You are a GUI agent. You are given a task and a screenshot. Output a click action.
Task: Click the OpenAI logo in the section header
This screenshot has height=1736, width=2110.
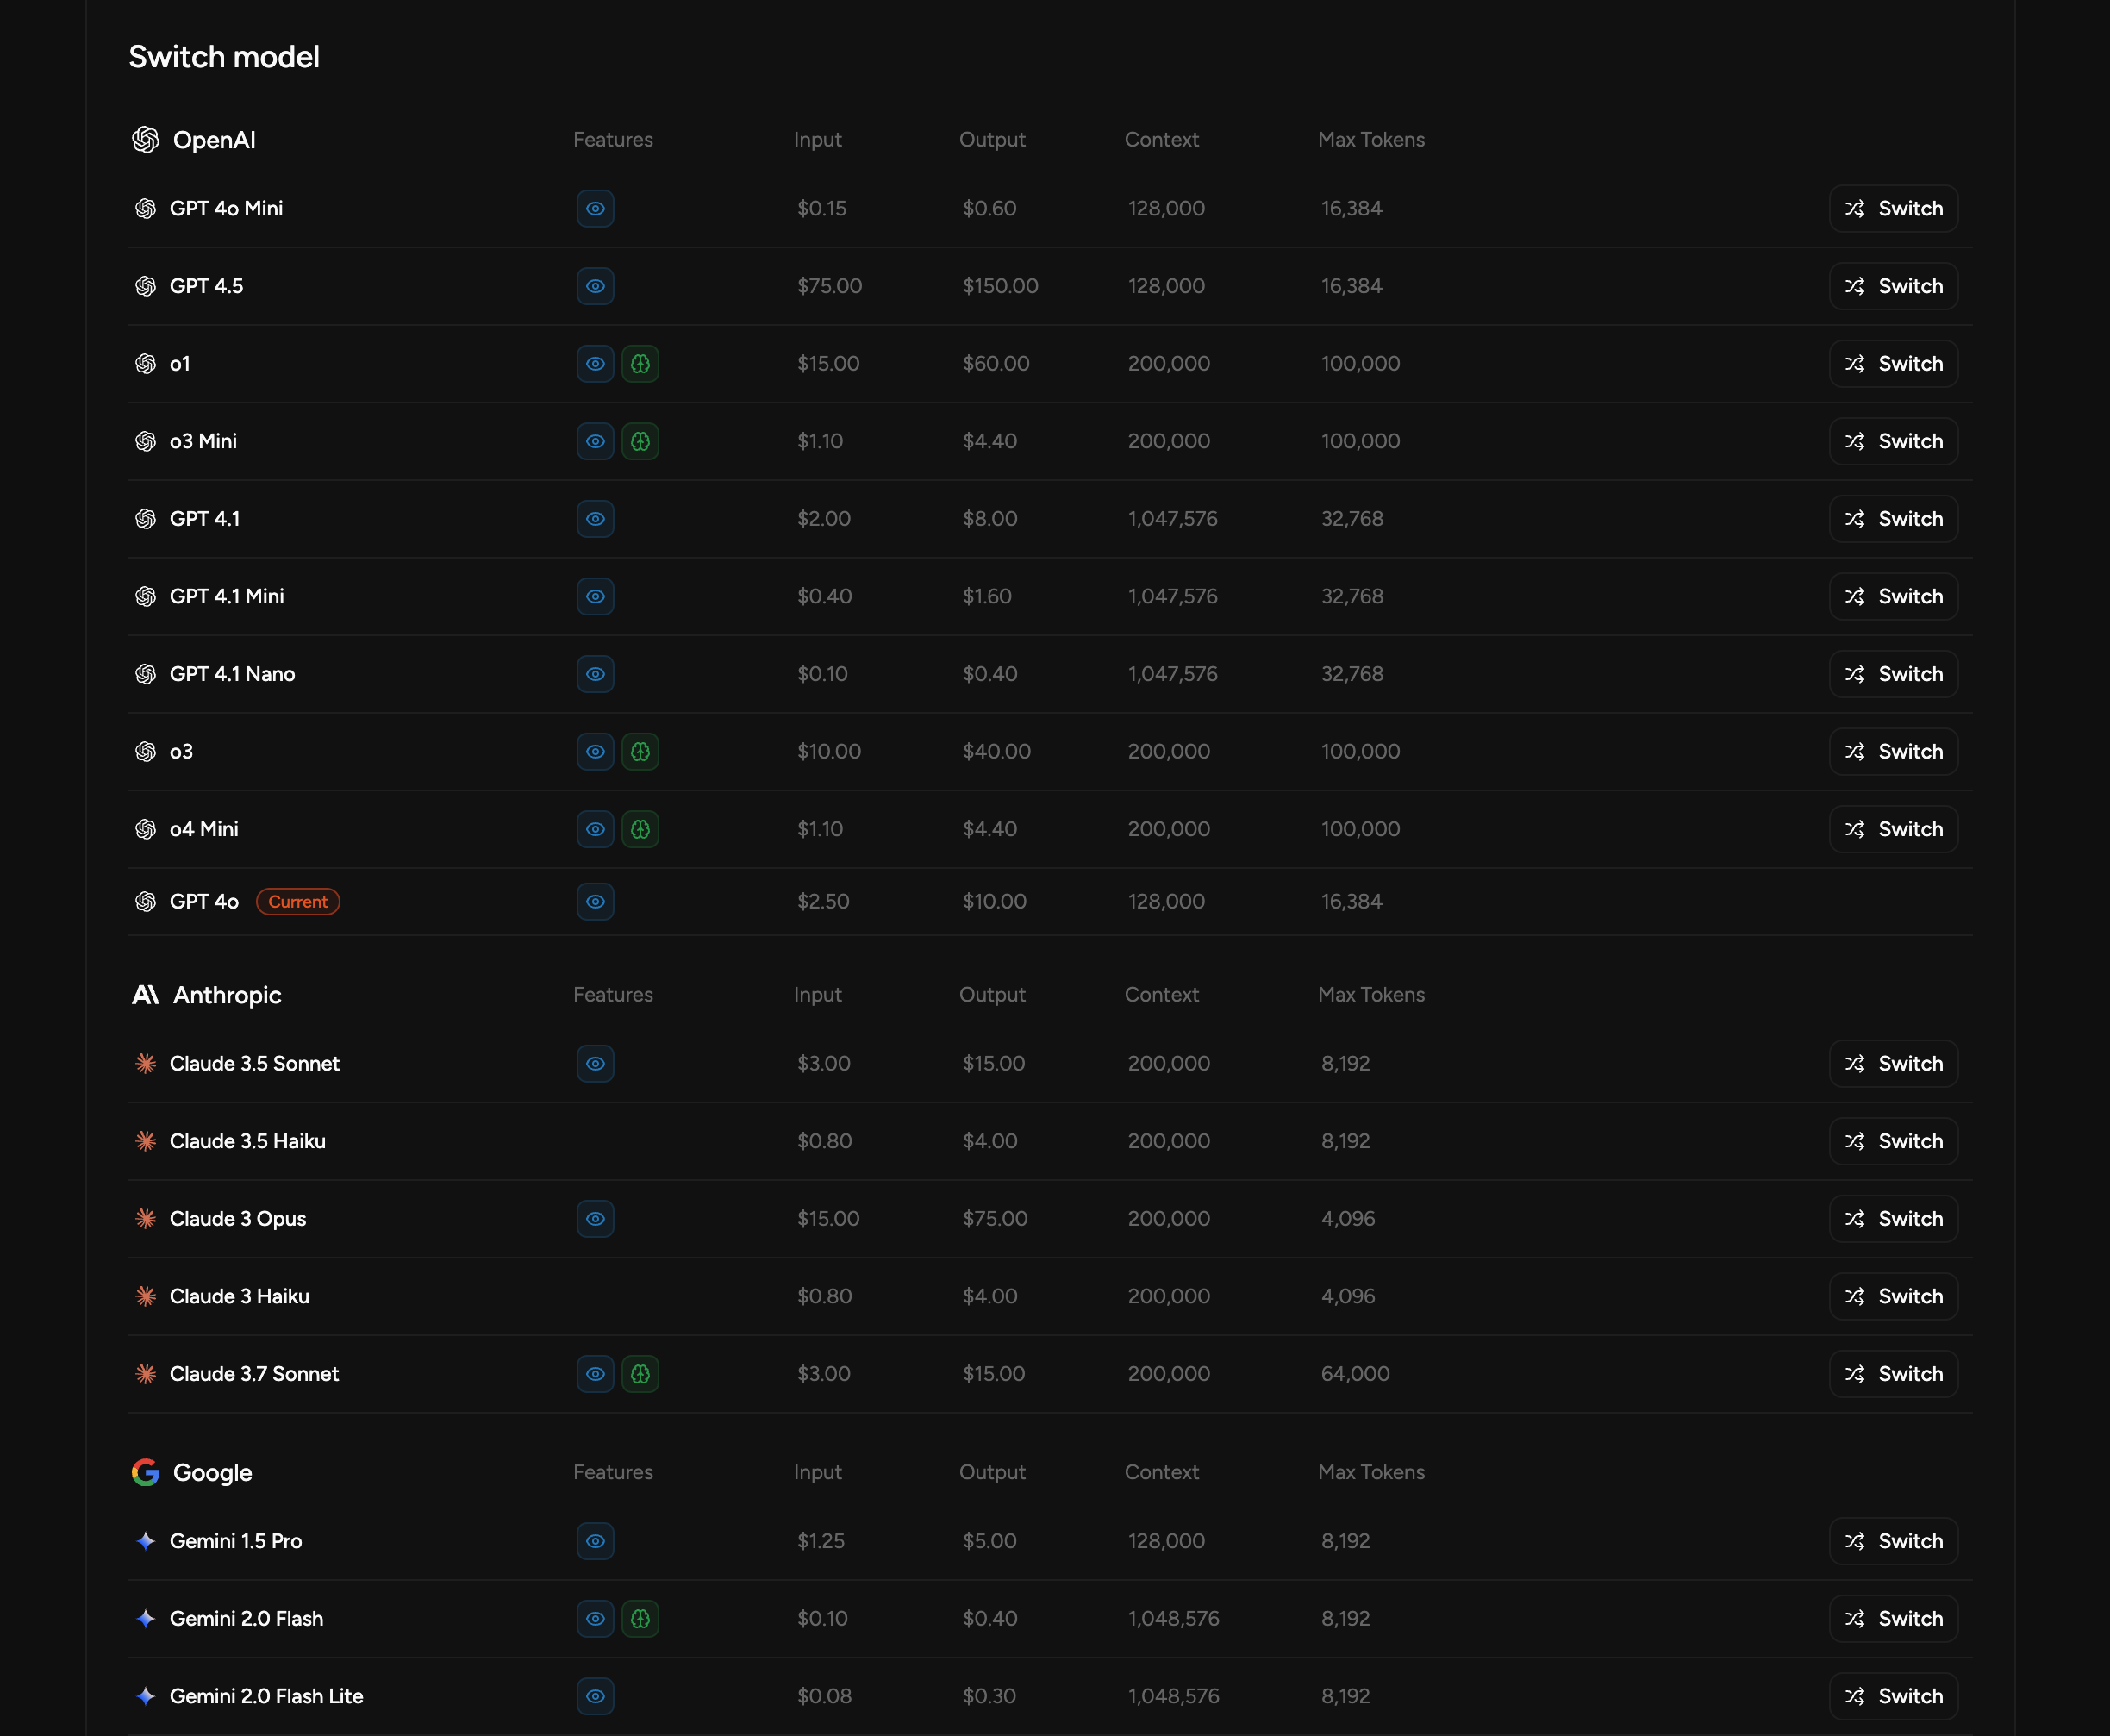click(146, 140)
